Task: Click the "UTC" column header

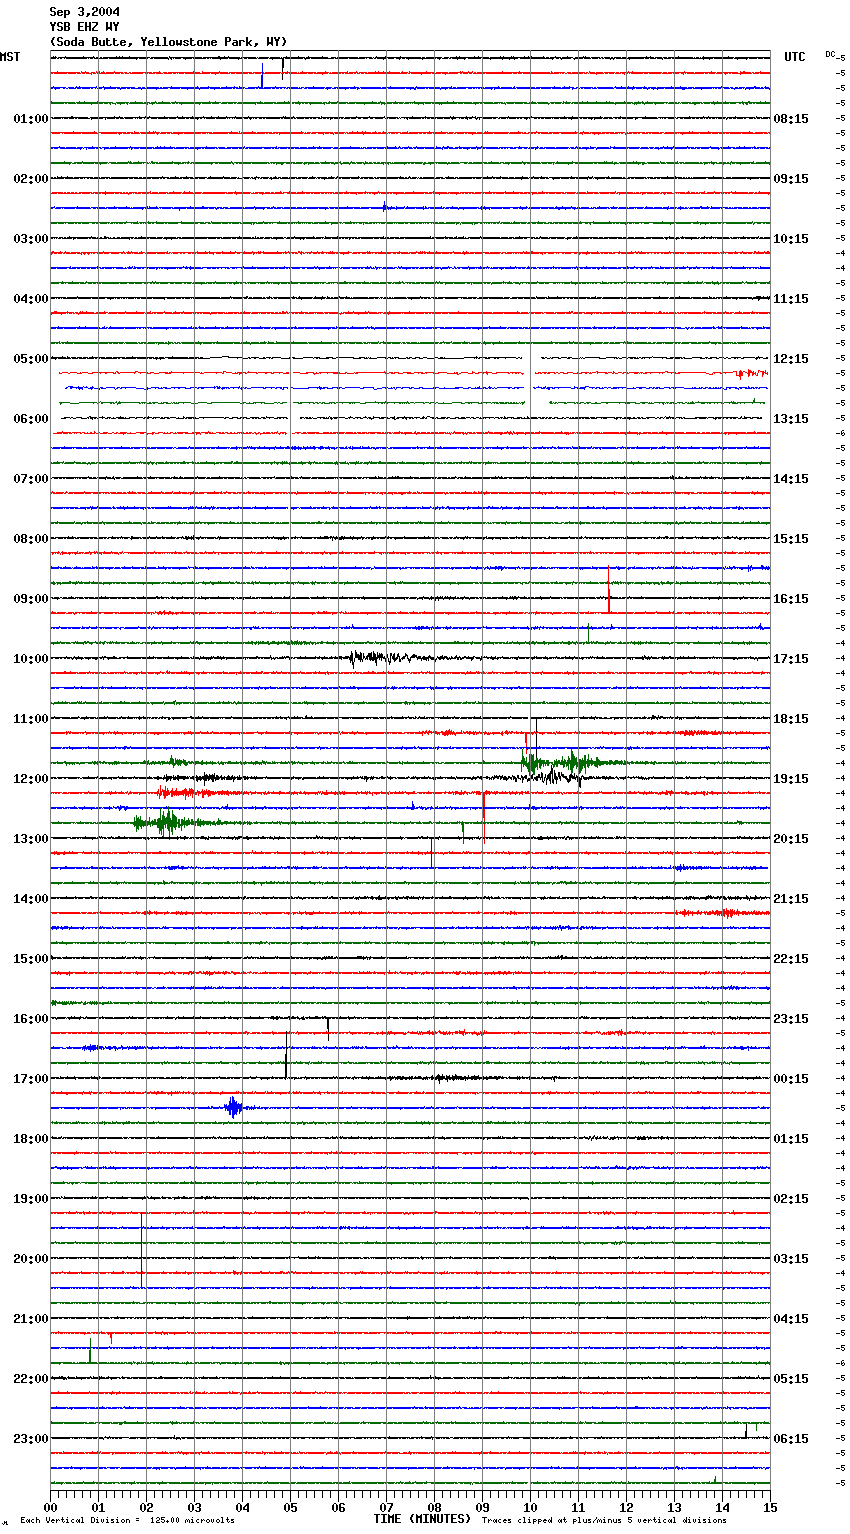Action: point(795,57)
